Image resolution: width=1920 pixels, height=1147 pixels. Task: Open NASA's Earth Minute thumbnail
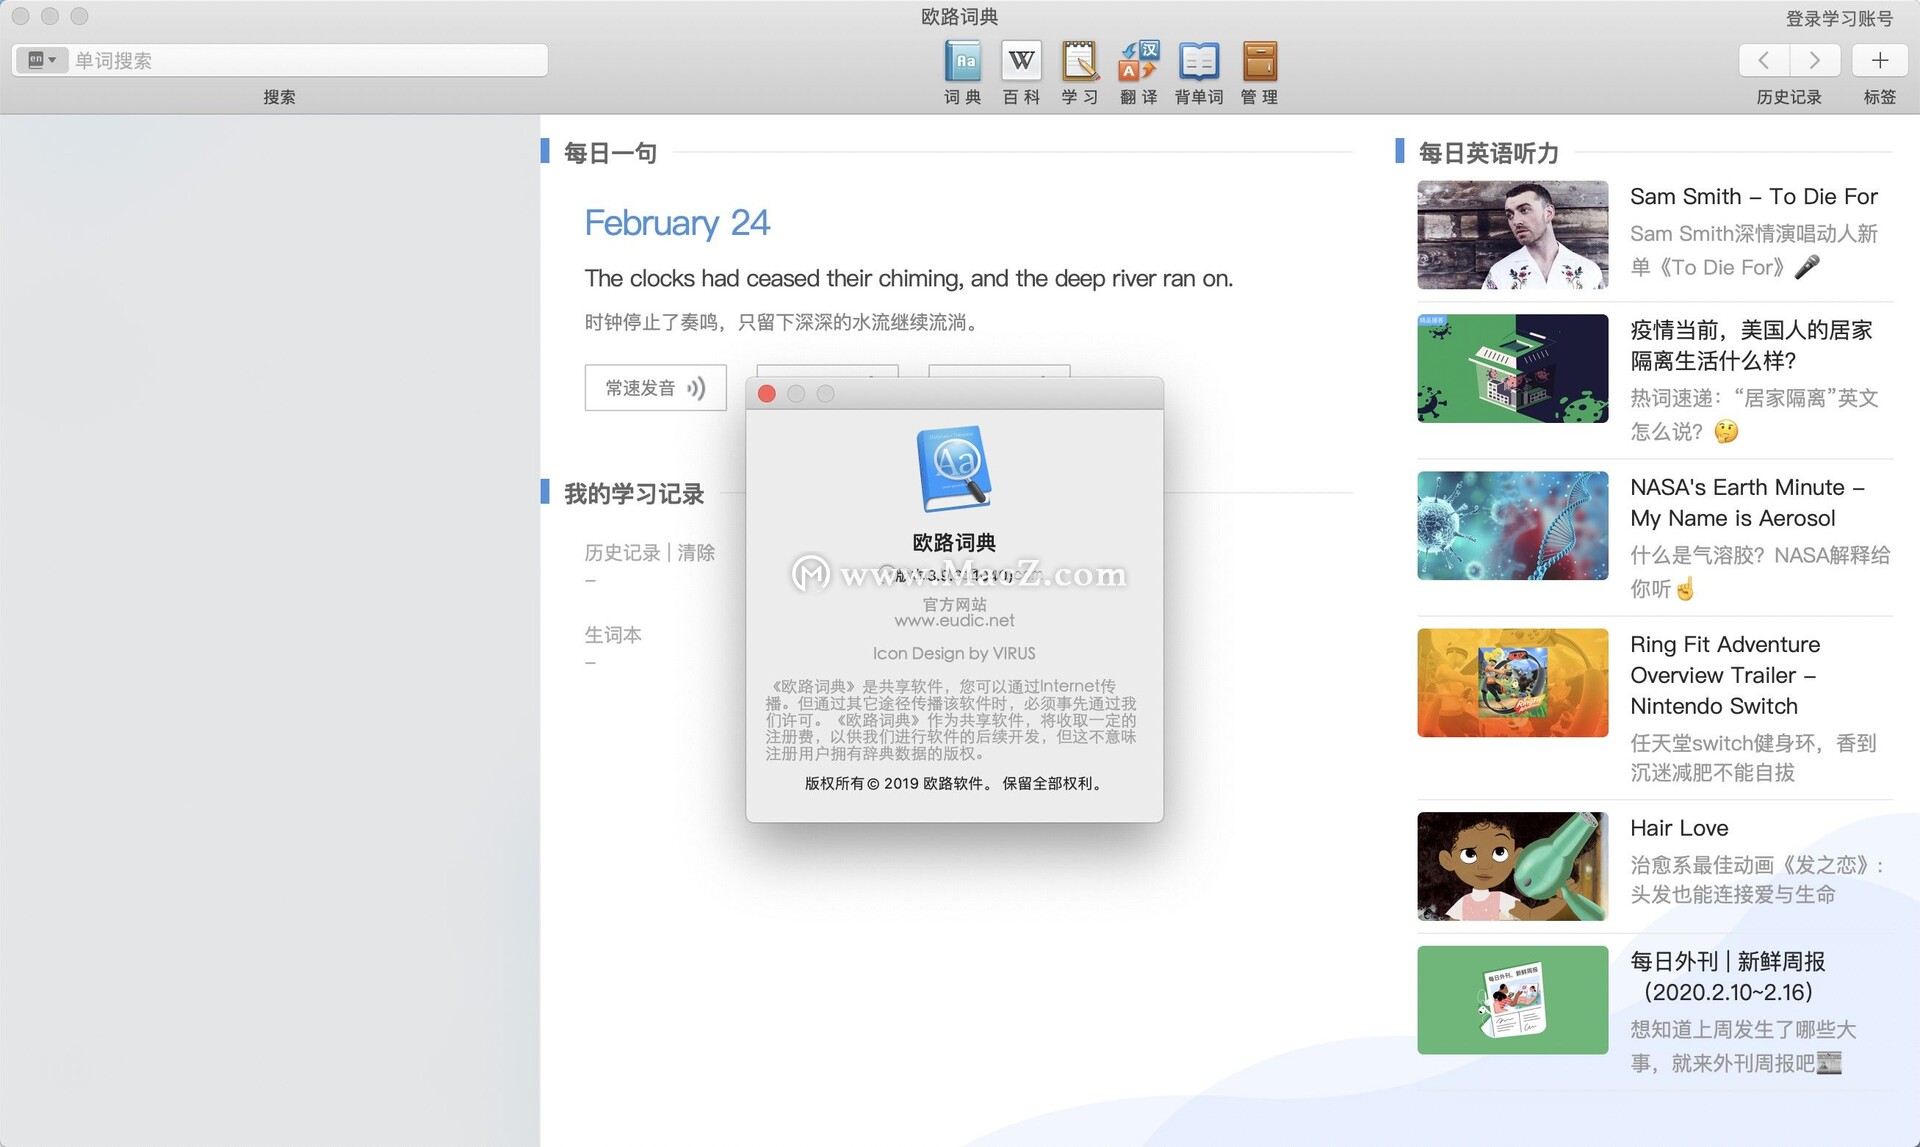1512,526
